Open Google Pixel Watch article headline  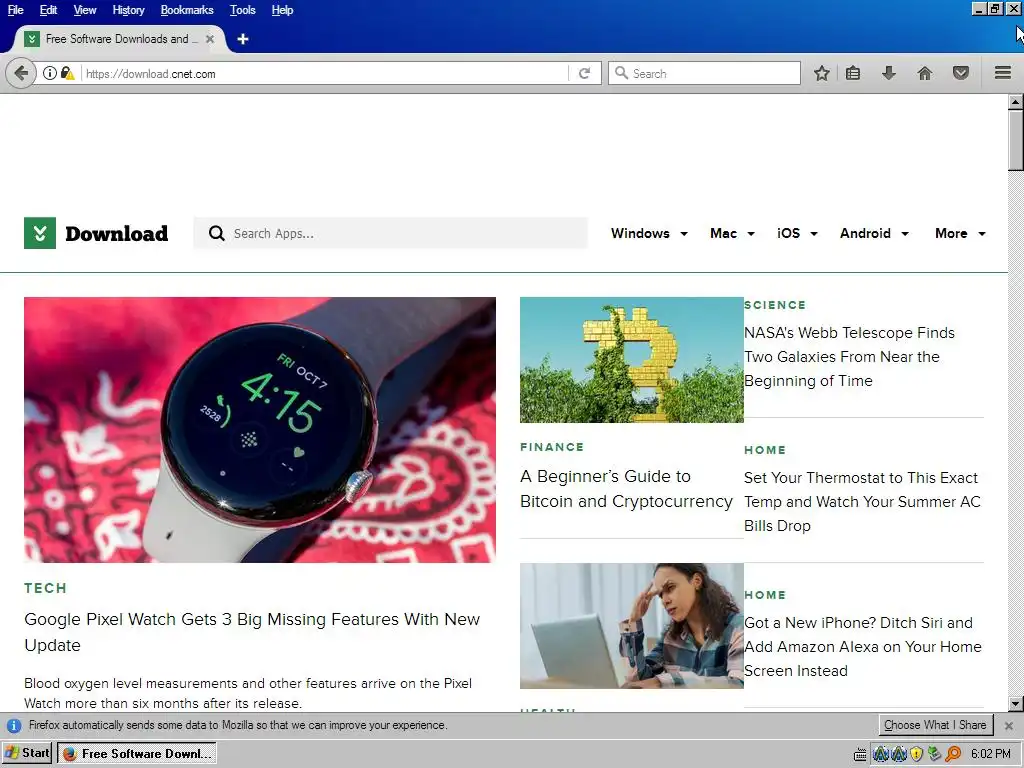point(252,632)
